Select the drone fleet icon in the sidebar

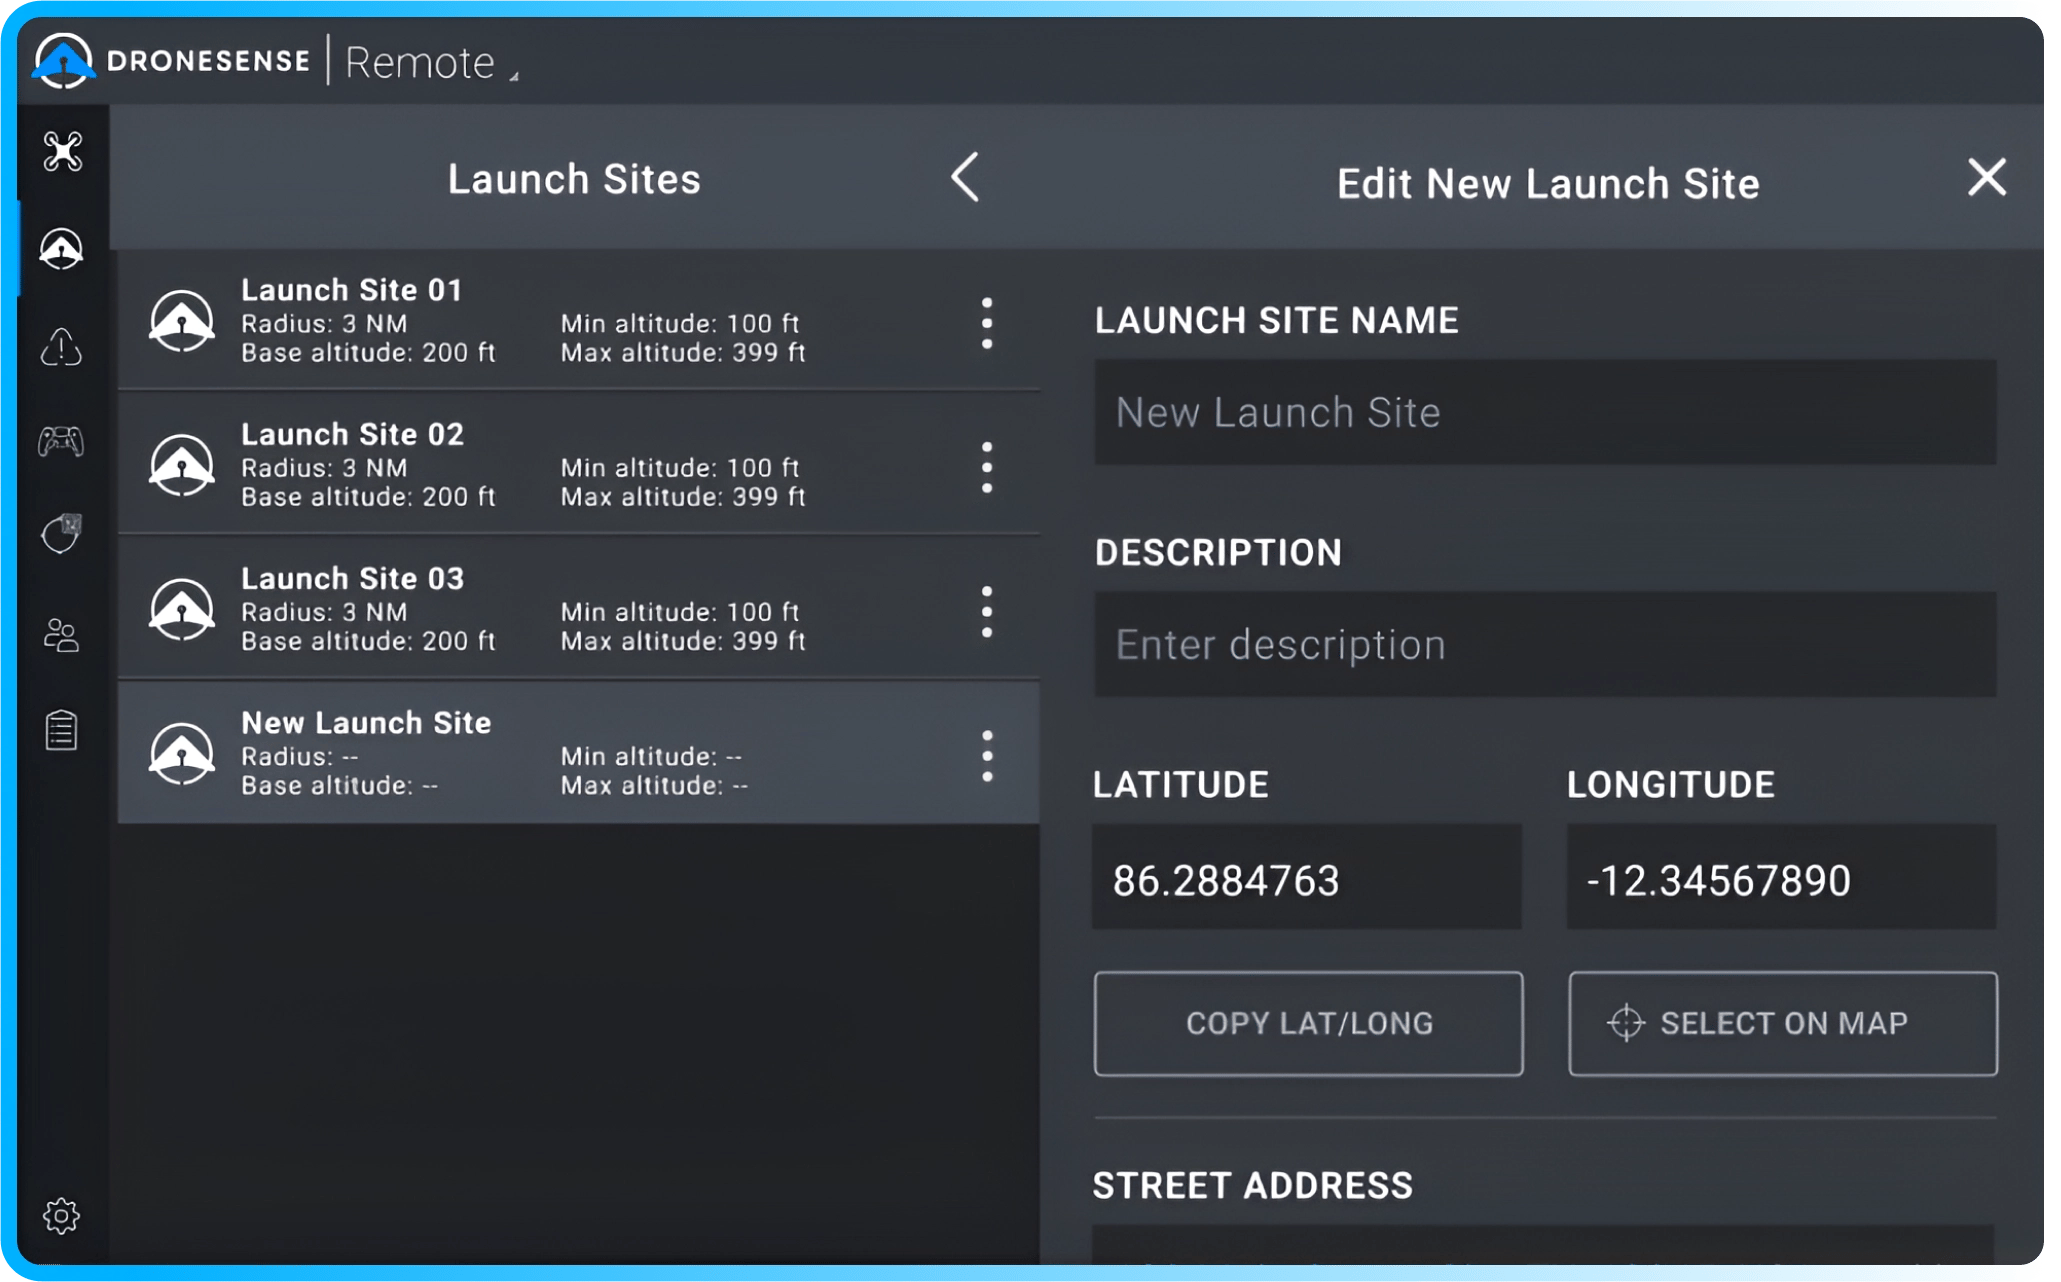[x=63, y=152]
